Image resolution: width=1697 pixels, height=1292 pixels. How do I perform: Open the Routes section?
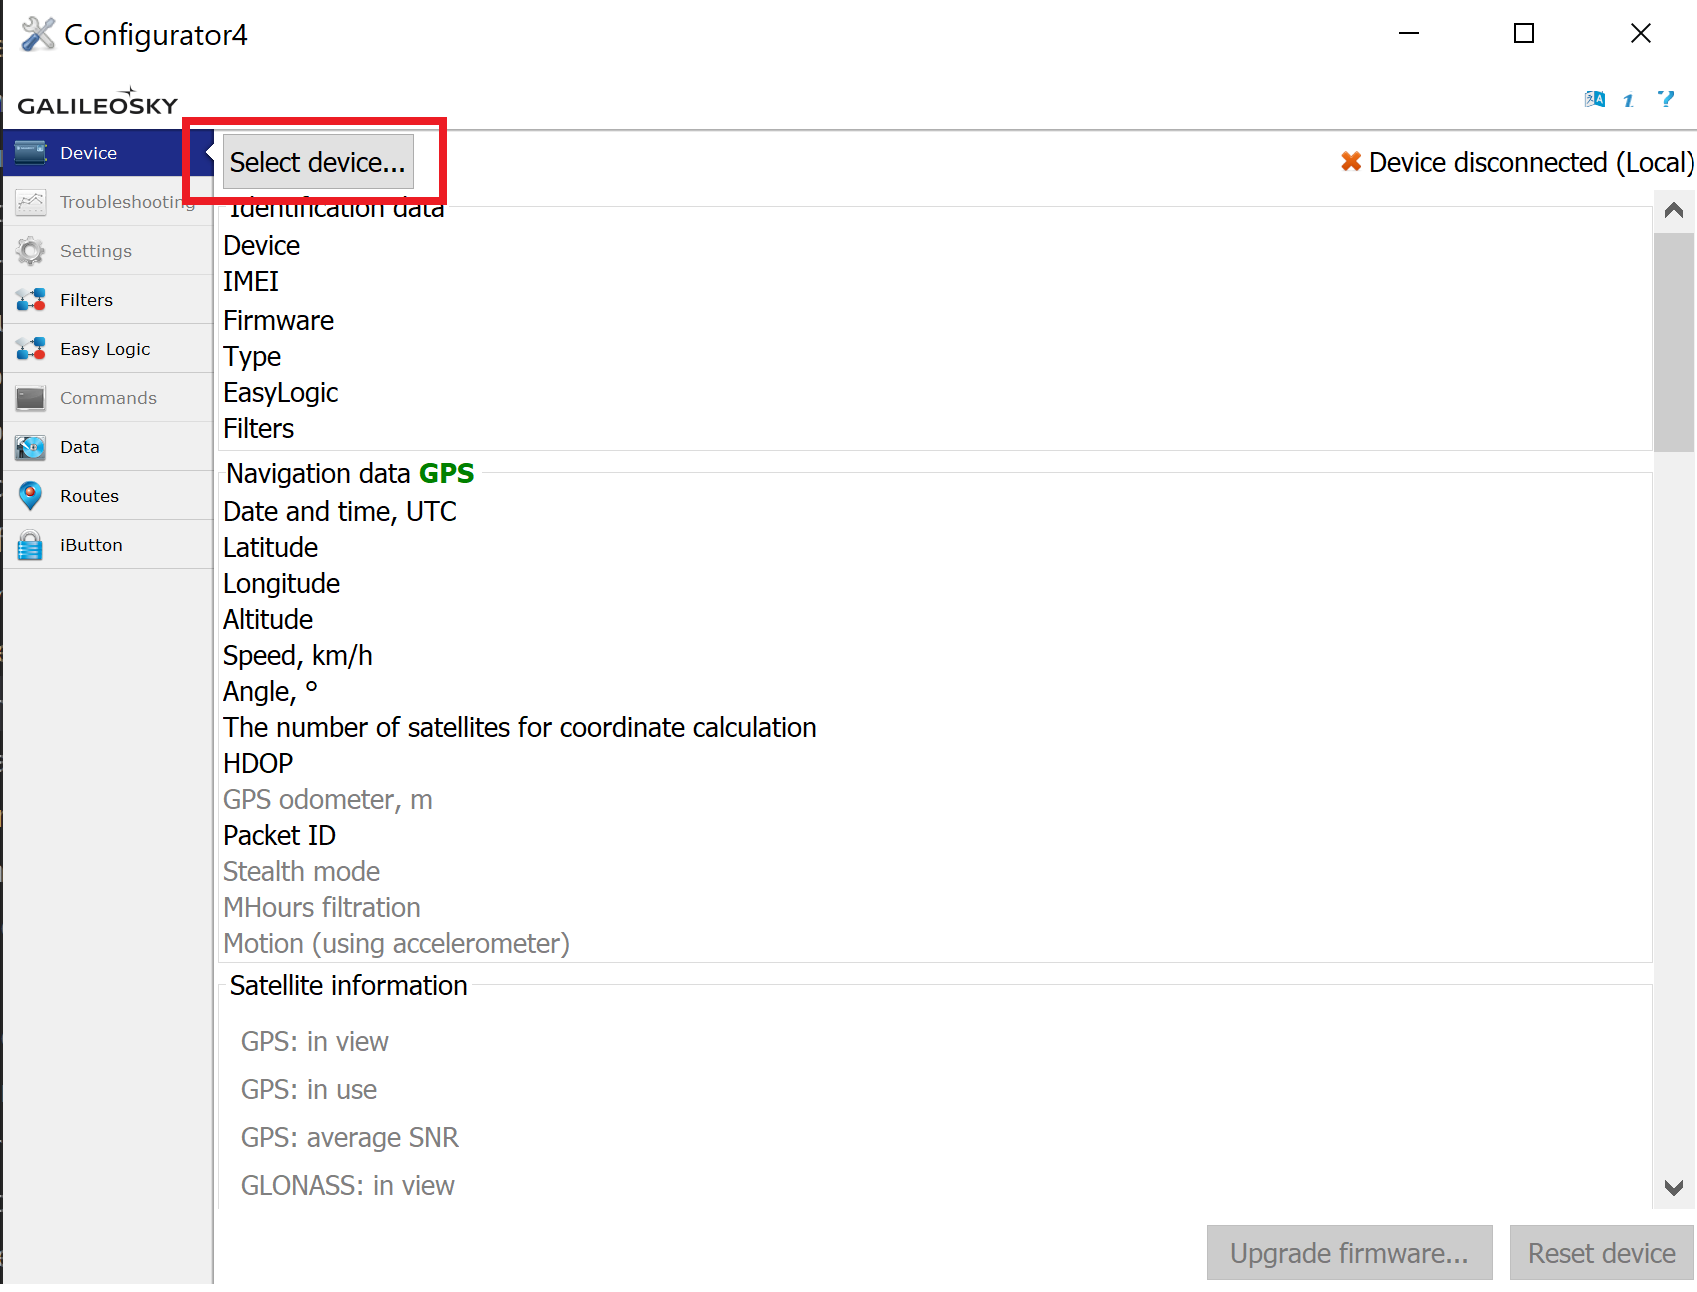tap(108, 496)
